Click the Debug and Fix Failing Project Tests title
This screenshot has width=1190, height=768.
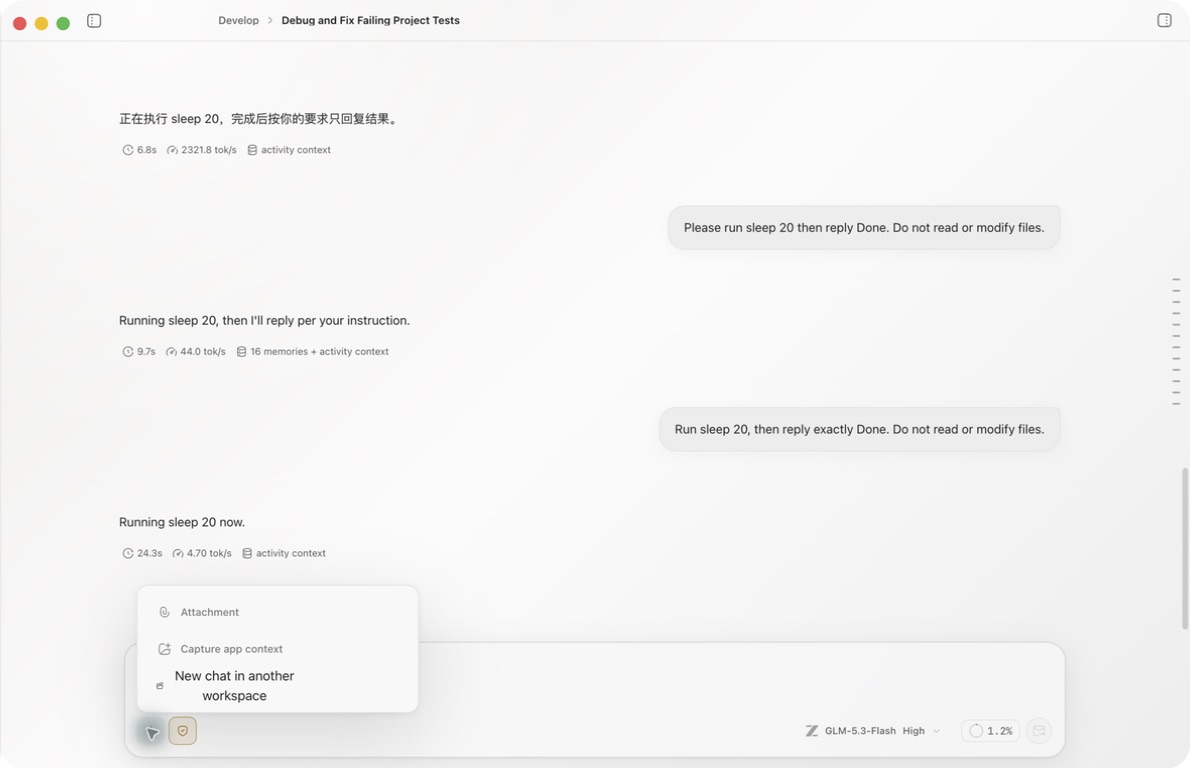click(x=370, y=20)
